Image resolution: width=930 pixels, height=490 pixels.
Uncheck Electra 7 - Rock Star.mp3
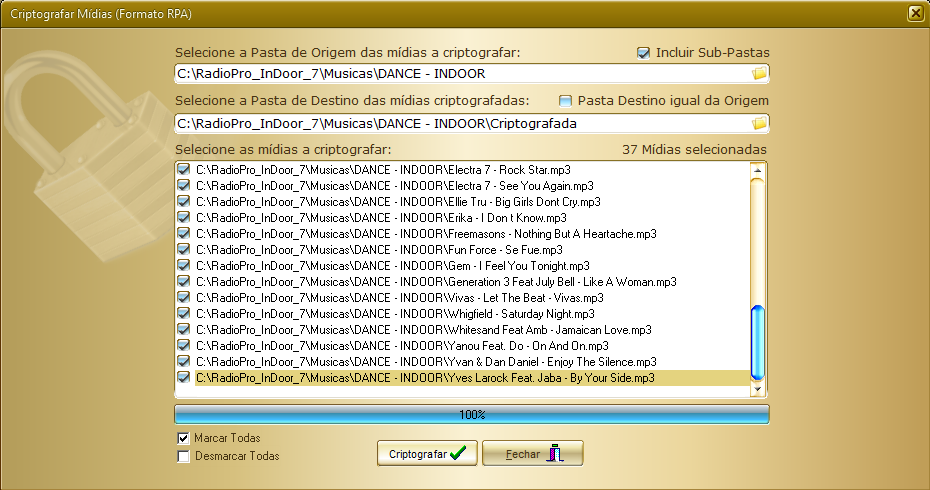pyautogui.click(x=184, y=170)
